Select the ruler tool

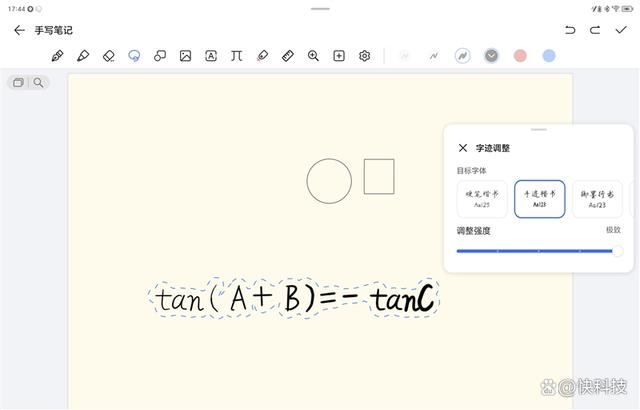pyautogui.click(x=288, y=56)
